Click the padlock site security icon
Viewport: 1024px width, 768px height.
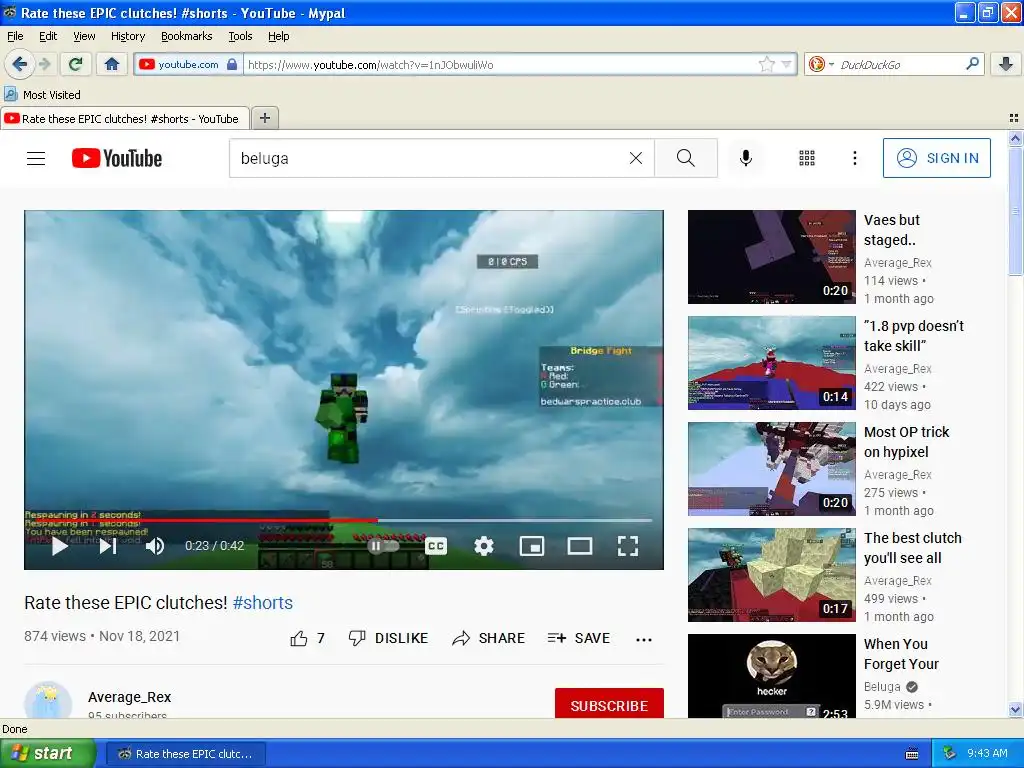click(232, 64)
